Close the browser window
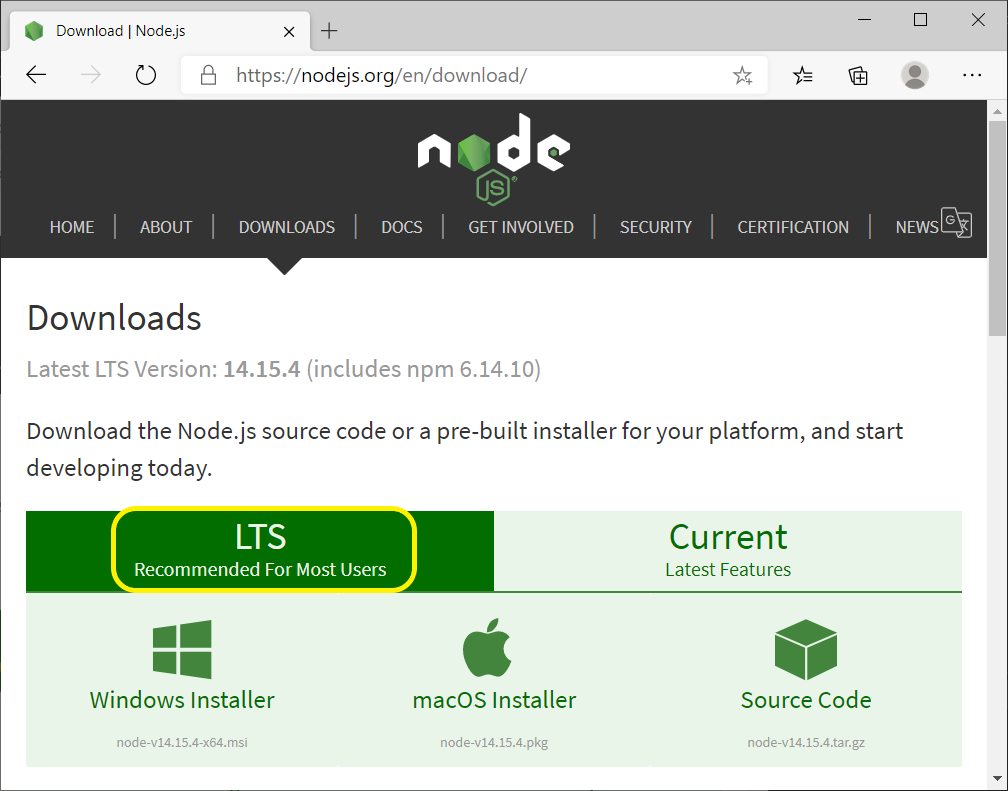Viewport: 1008px width, 791px height. pyautogui.click(x=978, y=20)
